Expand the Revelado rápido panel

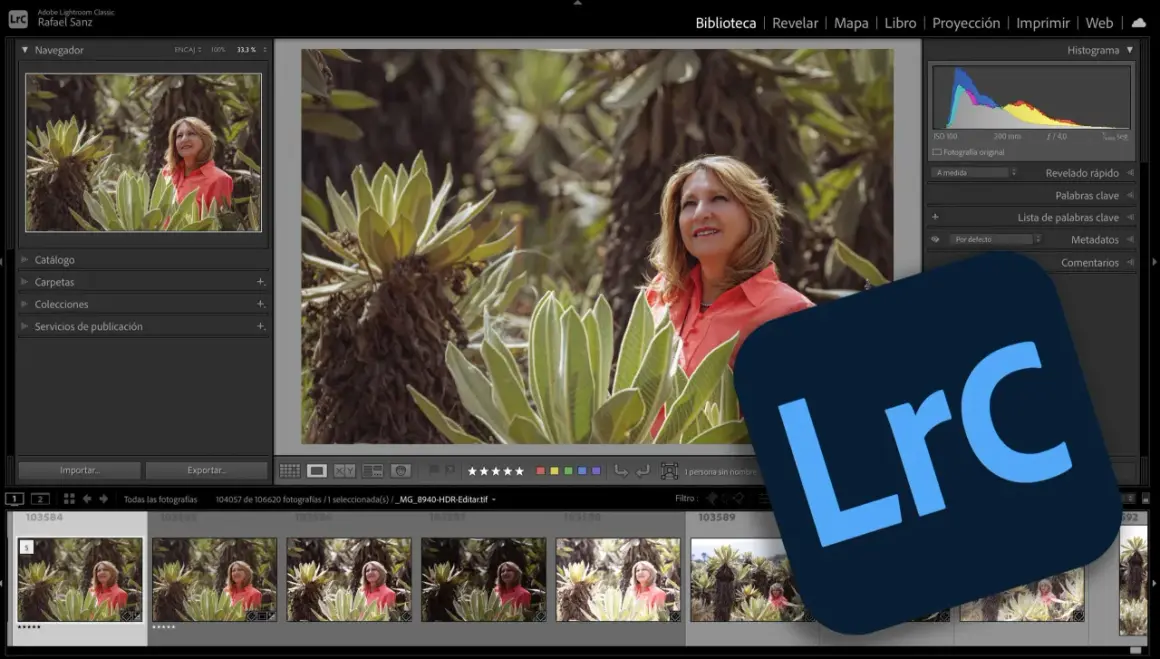(x=1130, y=173)
